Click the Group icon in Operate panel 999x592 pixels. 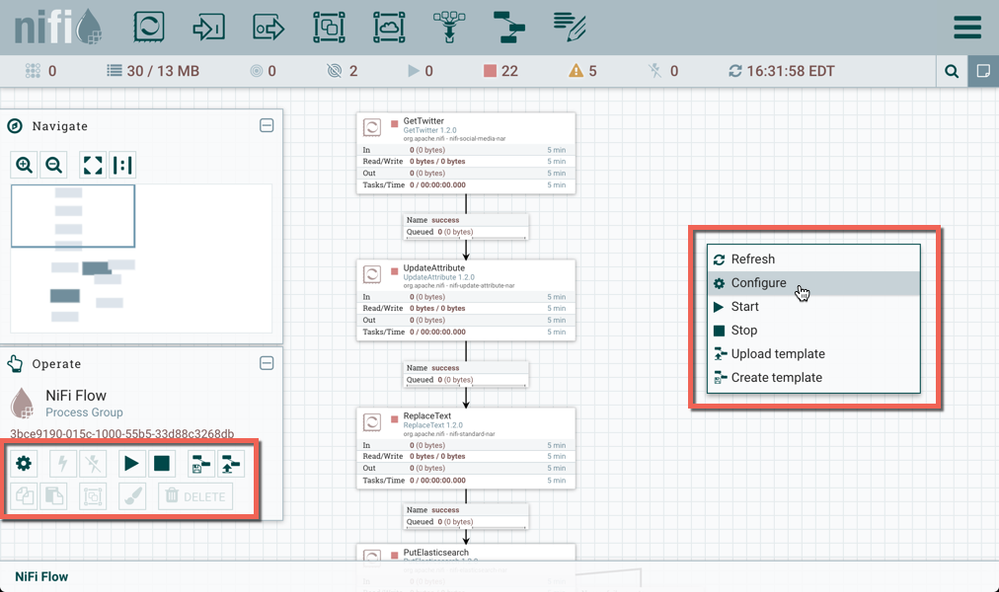(93, 496)
